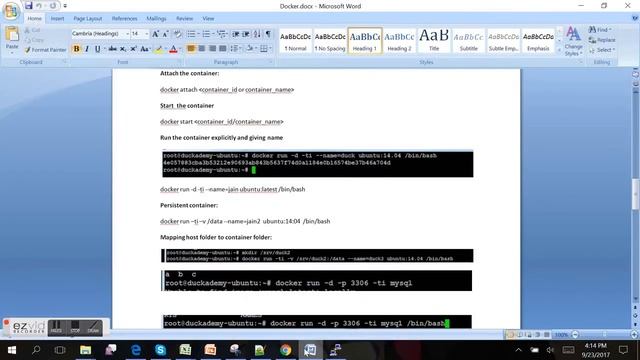Shrink font size with the small A button
This screenshot has height=360, width=640.
pyautogui.click(x=165, y=34)
